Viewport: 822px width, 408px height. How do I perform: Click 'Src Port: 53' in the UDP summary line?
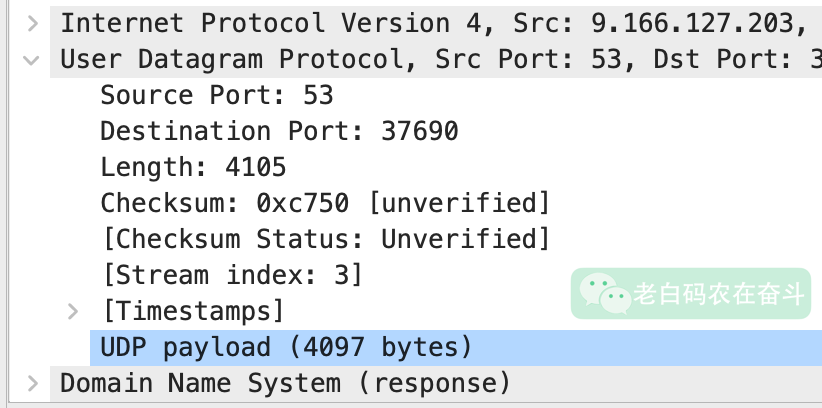click(530, 60)
